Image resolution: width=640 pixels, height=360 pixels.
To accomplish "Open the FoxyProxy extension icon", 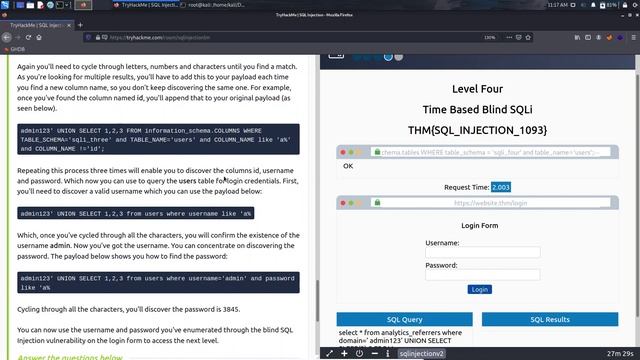I will (609, 38).
